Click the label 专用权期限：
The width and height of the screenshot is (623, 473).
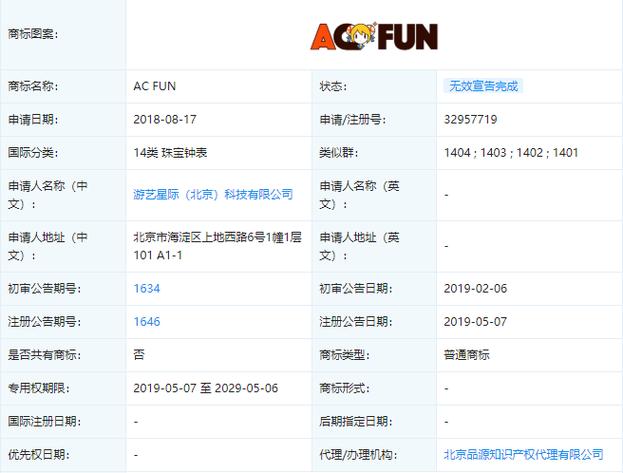click(39, 388)
